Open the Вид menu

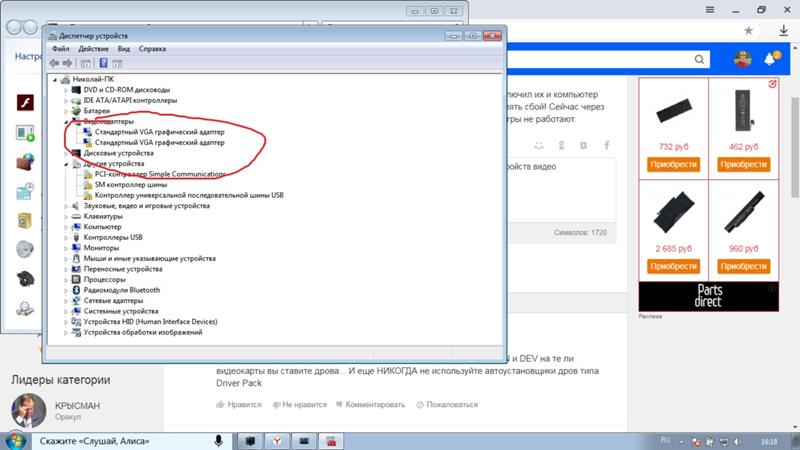pos(123,49)
